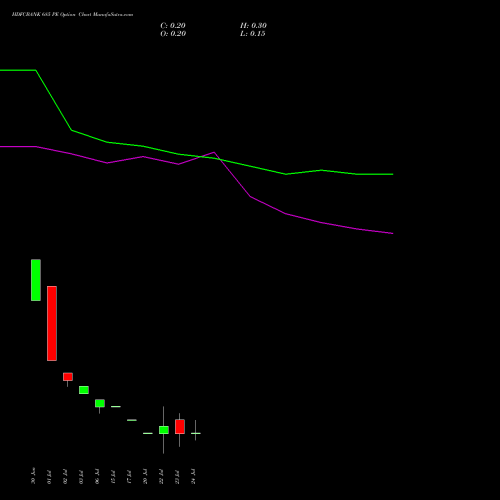Click the low value 'L: 0.15'
The width and height of the screenshot is (500, 500).
(252, 34)
